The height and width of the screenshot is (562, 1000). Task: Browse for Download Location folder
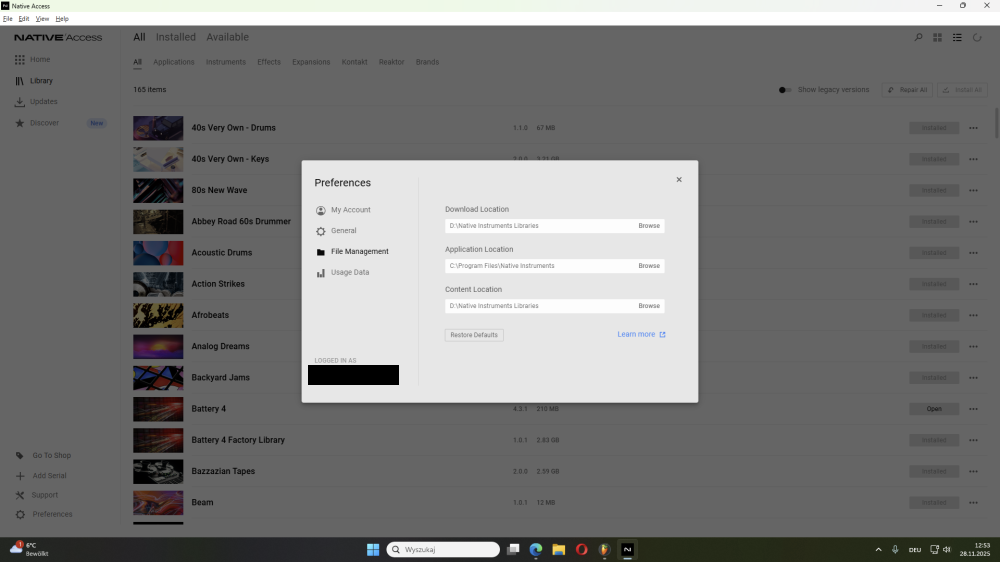pos(649,226)
